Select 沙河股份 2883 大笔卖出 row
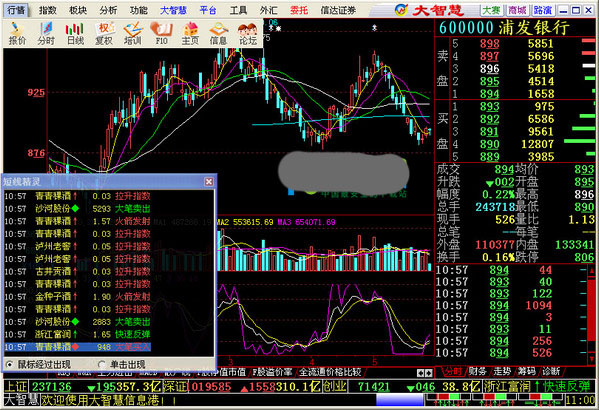 point(78,322)
